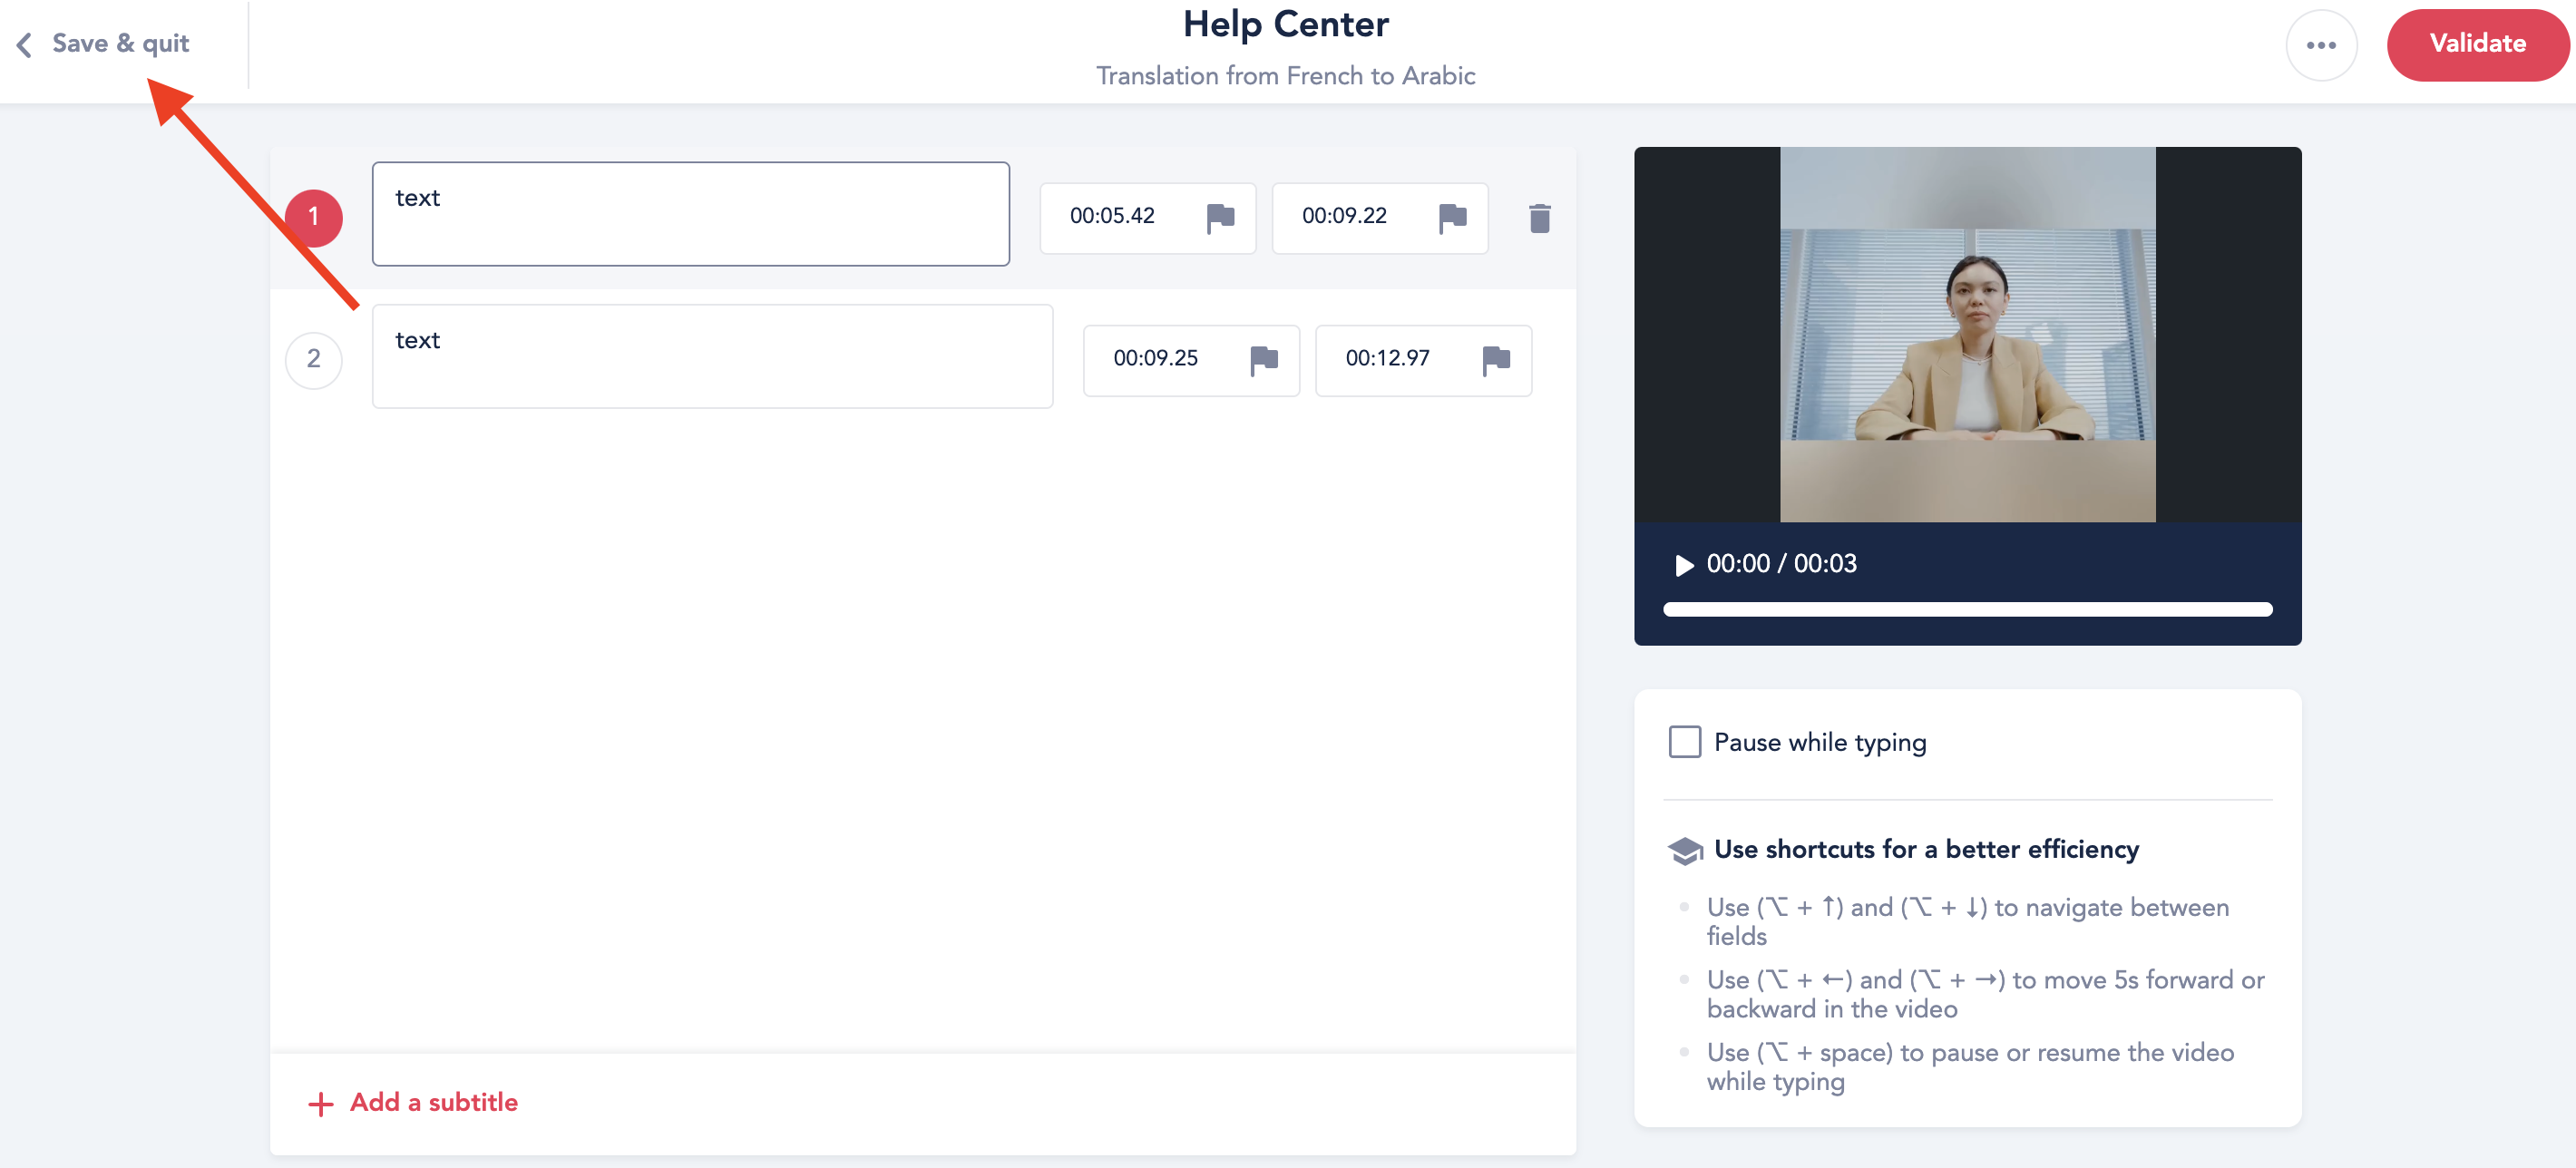Click the end-time flag icon for subtitle 2
The image size is (2576, 1168).
1496,359
